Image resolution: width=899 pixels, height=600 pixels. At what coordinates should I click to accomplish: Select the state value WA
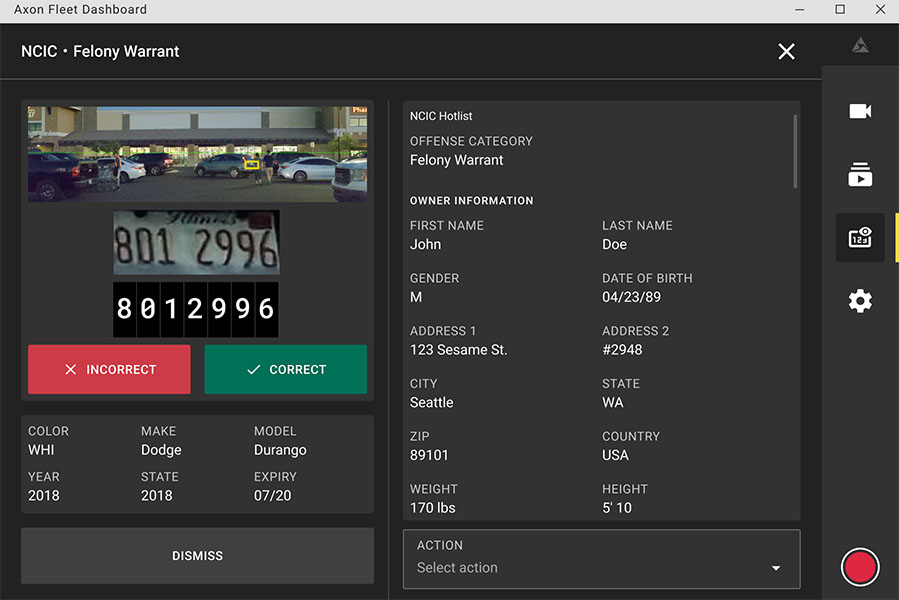point(612,403)
